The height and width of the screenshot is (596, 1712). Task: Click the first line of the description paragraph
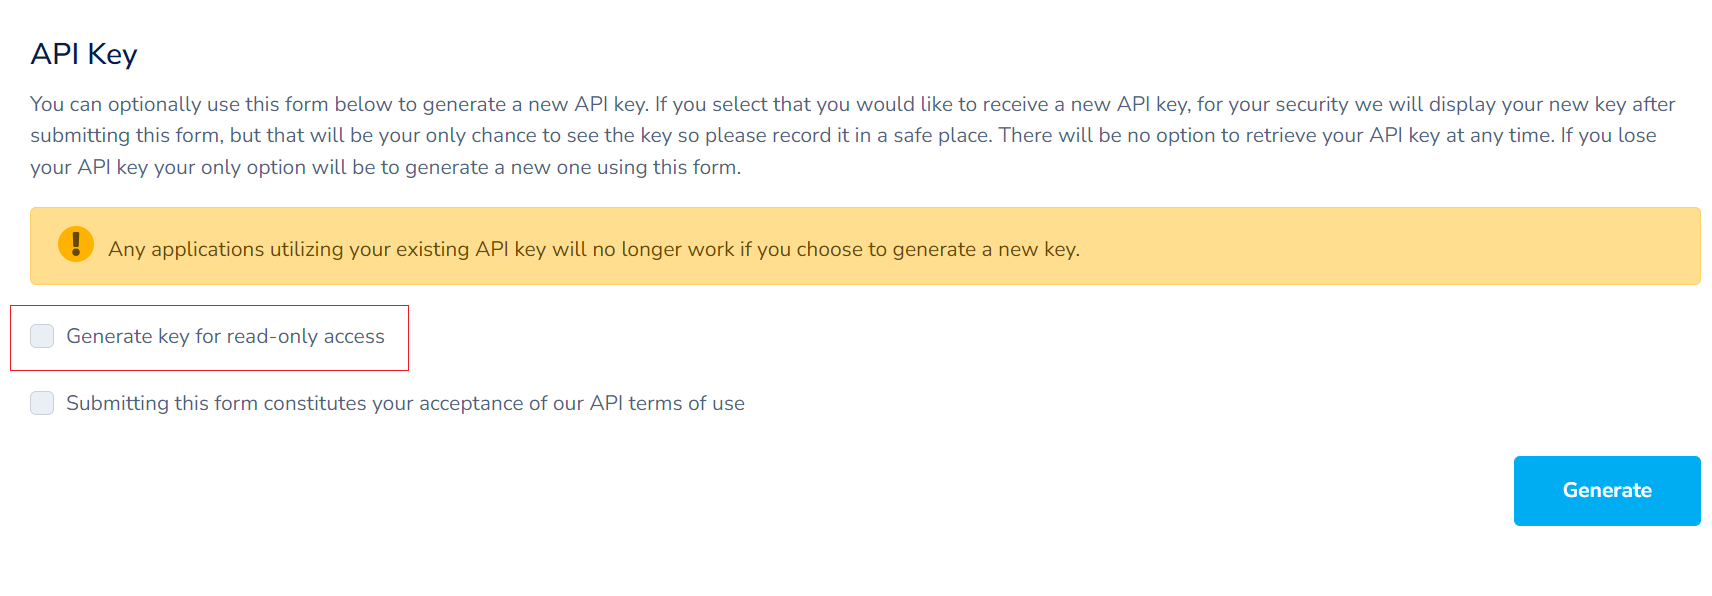pos(852,104)
